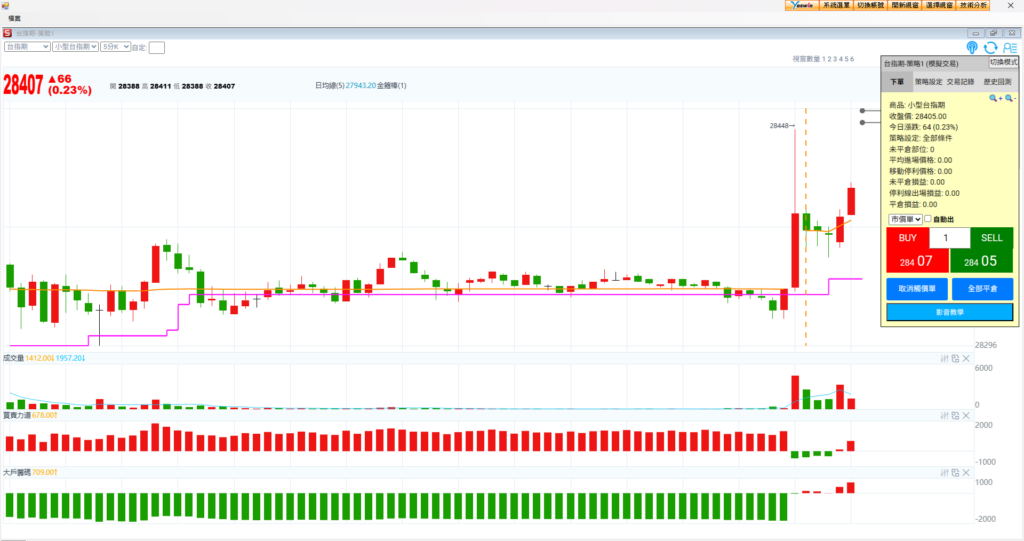
Task: Click the blue refresh sync icon
Action: [x=991, y=47]
